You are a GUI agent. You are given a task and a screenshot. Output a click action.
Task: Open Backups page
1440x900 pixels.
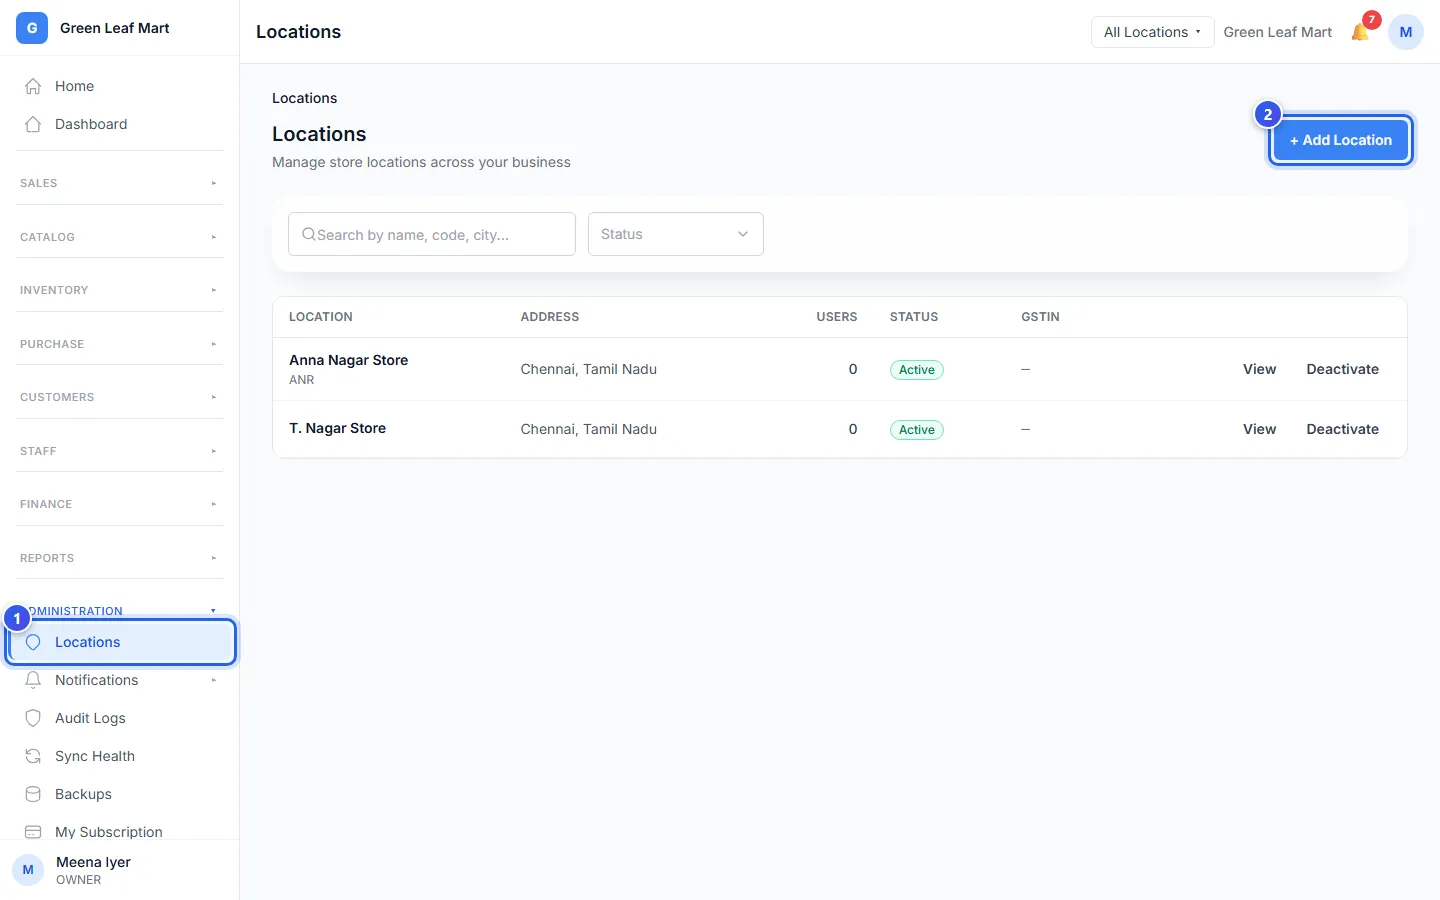tap(120, 794)
